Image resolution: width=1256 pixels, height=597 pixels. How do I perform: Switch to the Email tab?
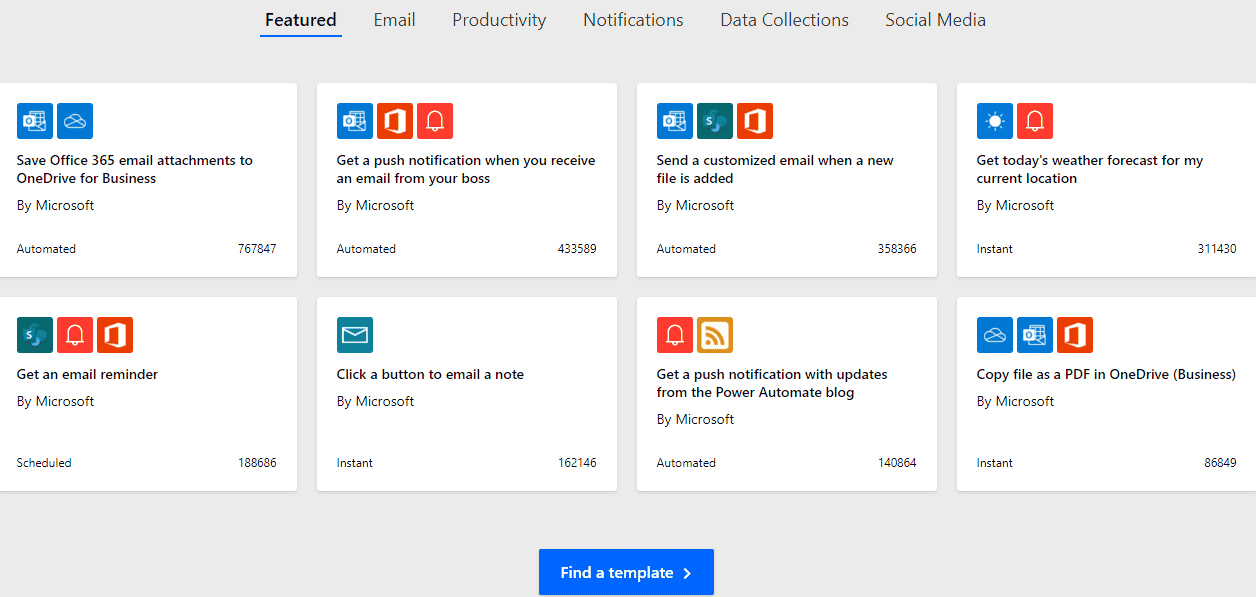(x=394, y=20)
